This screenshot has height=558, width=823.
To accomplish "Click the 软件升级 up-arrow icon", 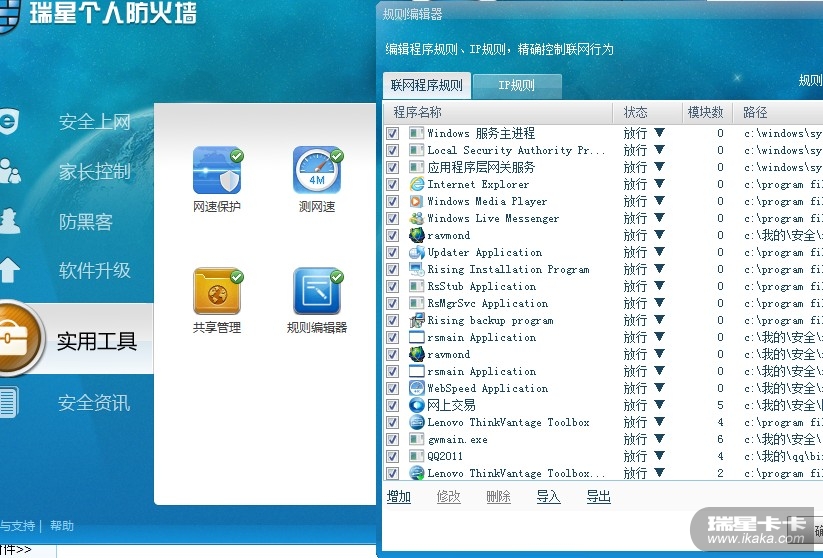I will click(x=10, y=270).
